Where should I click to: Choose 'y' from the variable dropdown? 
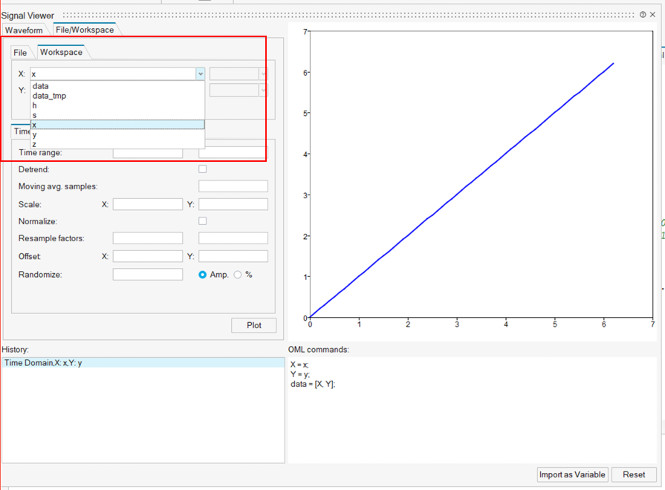(x=35, y=135)
